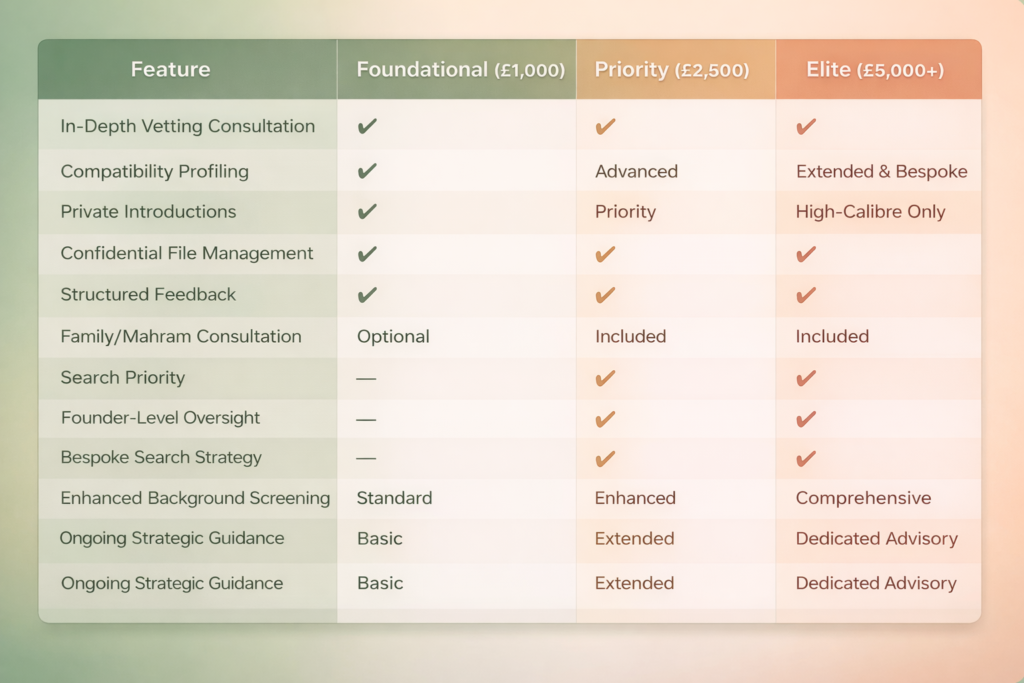Click the High-Calibre Only cell text
Image resolution: width=1024 pixels, height=683 pixels.
870,212
